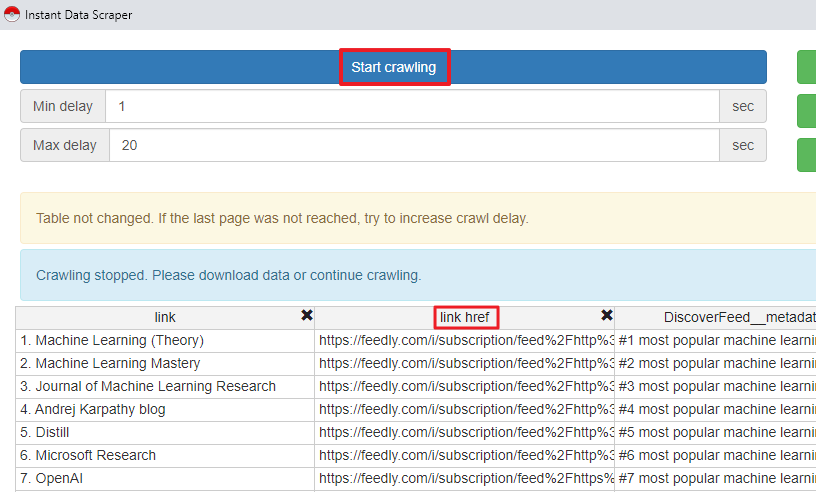The image size is (816, 492).
Task: Select the '6. Microsoft Research' cell
Action: 165,455
